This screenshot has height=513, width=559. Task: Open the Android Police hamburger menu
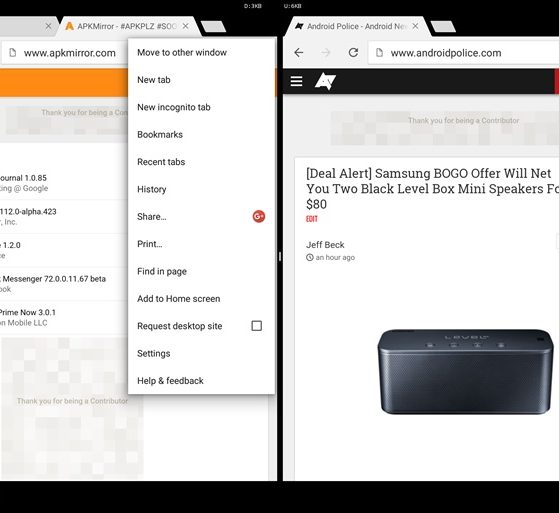[x=296, y=81]
